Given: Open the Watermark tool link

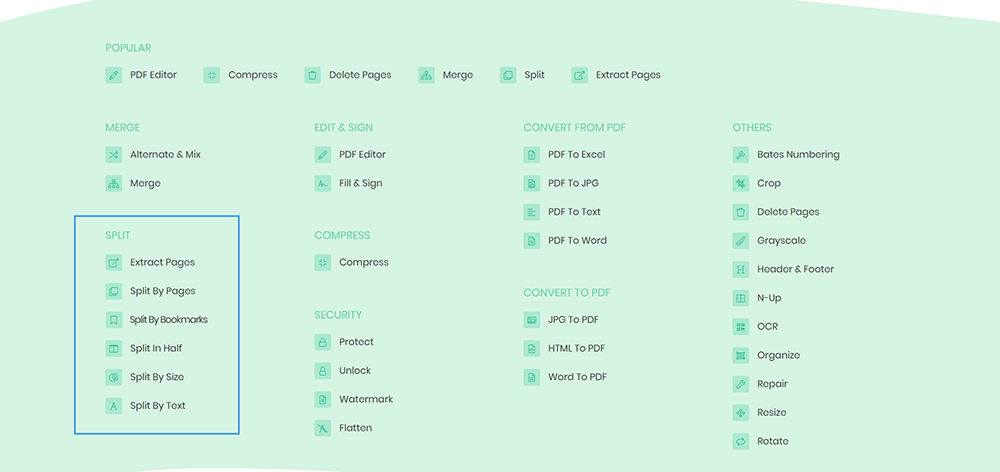Looking at the screenshot, I should (x=366, y=399).
